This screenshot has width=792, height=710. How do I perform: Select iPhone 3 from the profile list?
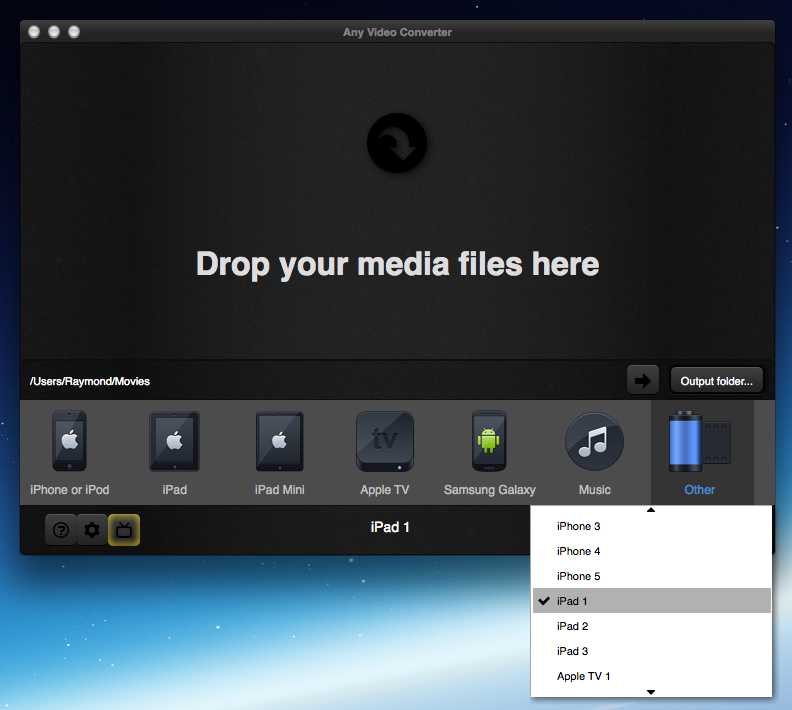[x=578, y=526]
